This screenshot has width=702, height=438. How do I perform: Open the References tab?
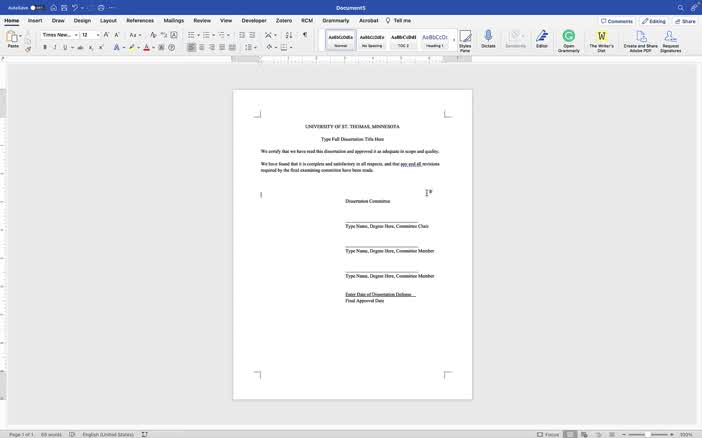coord(140,21)
